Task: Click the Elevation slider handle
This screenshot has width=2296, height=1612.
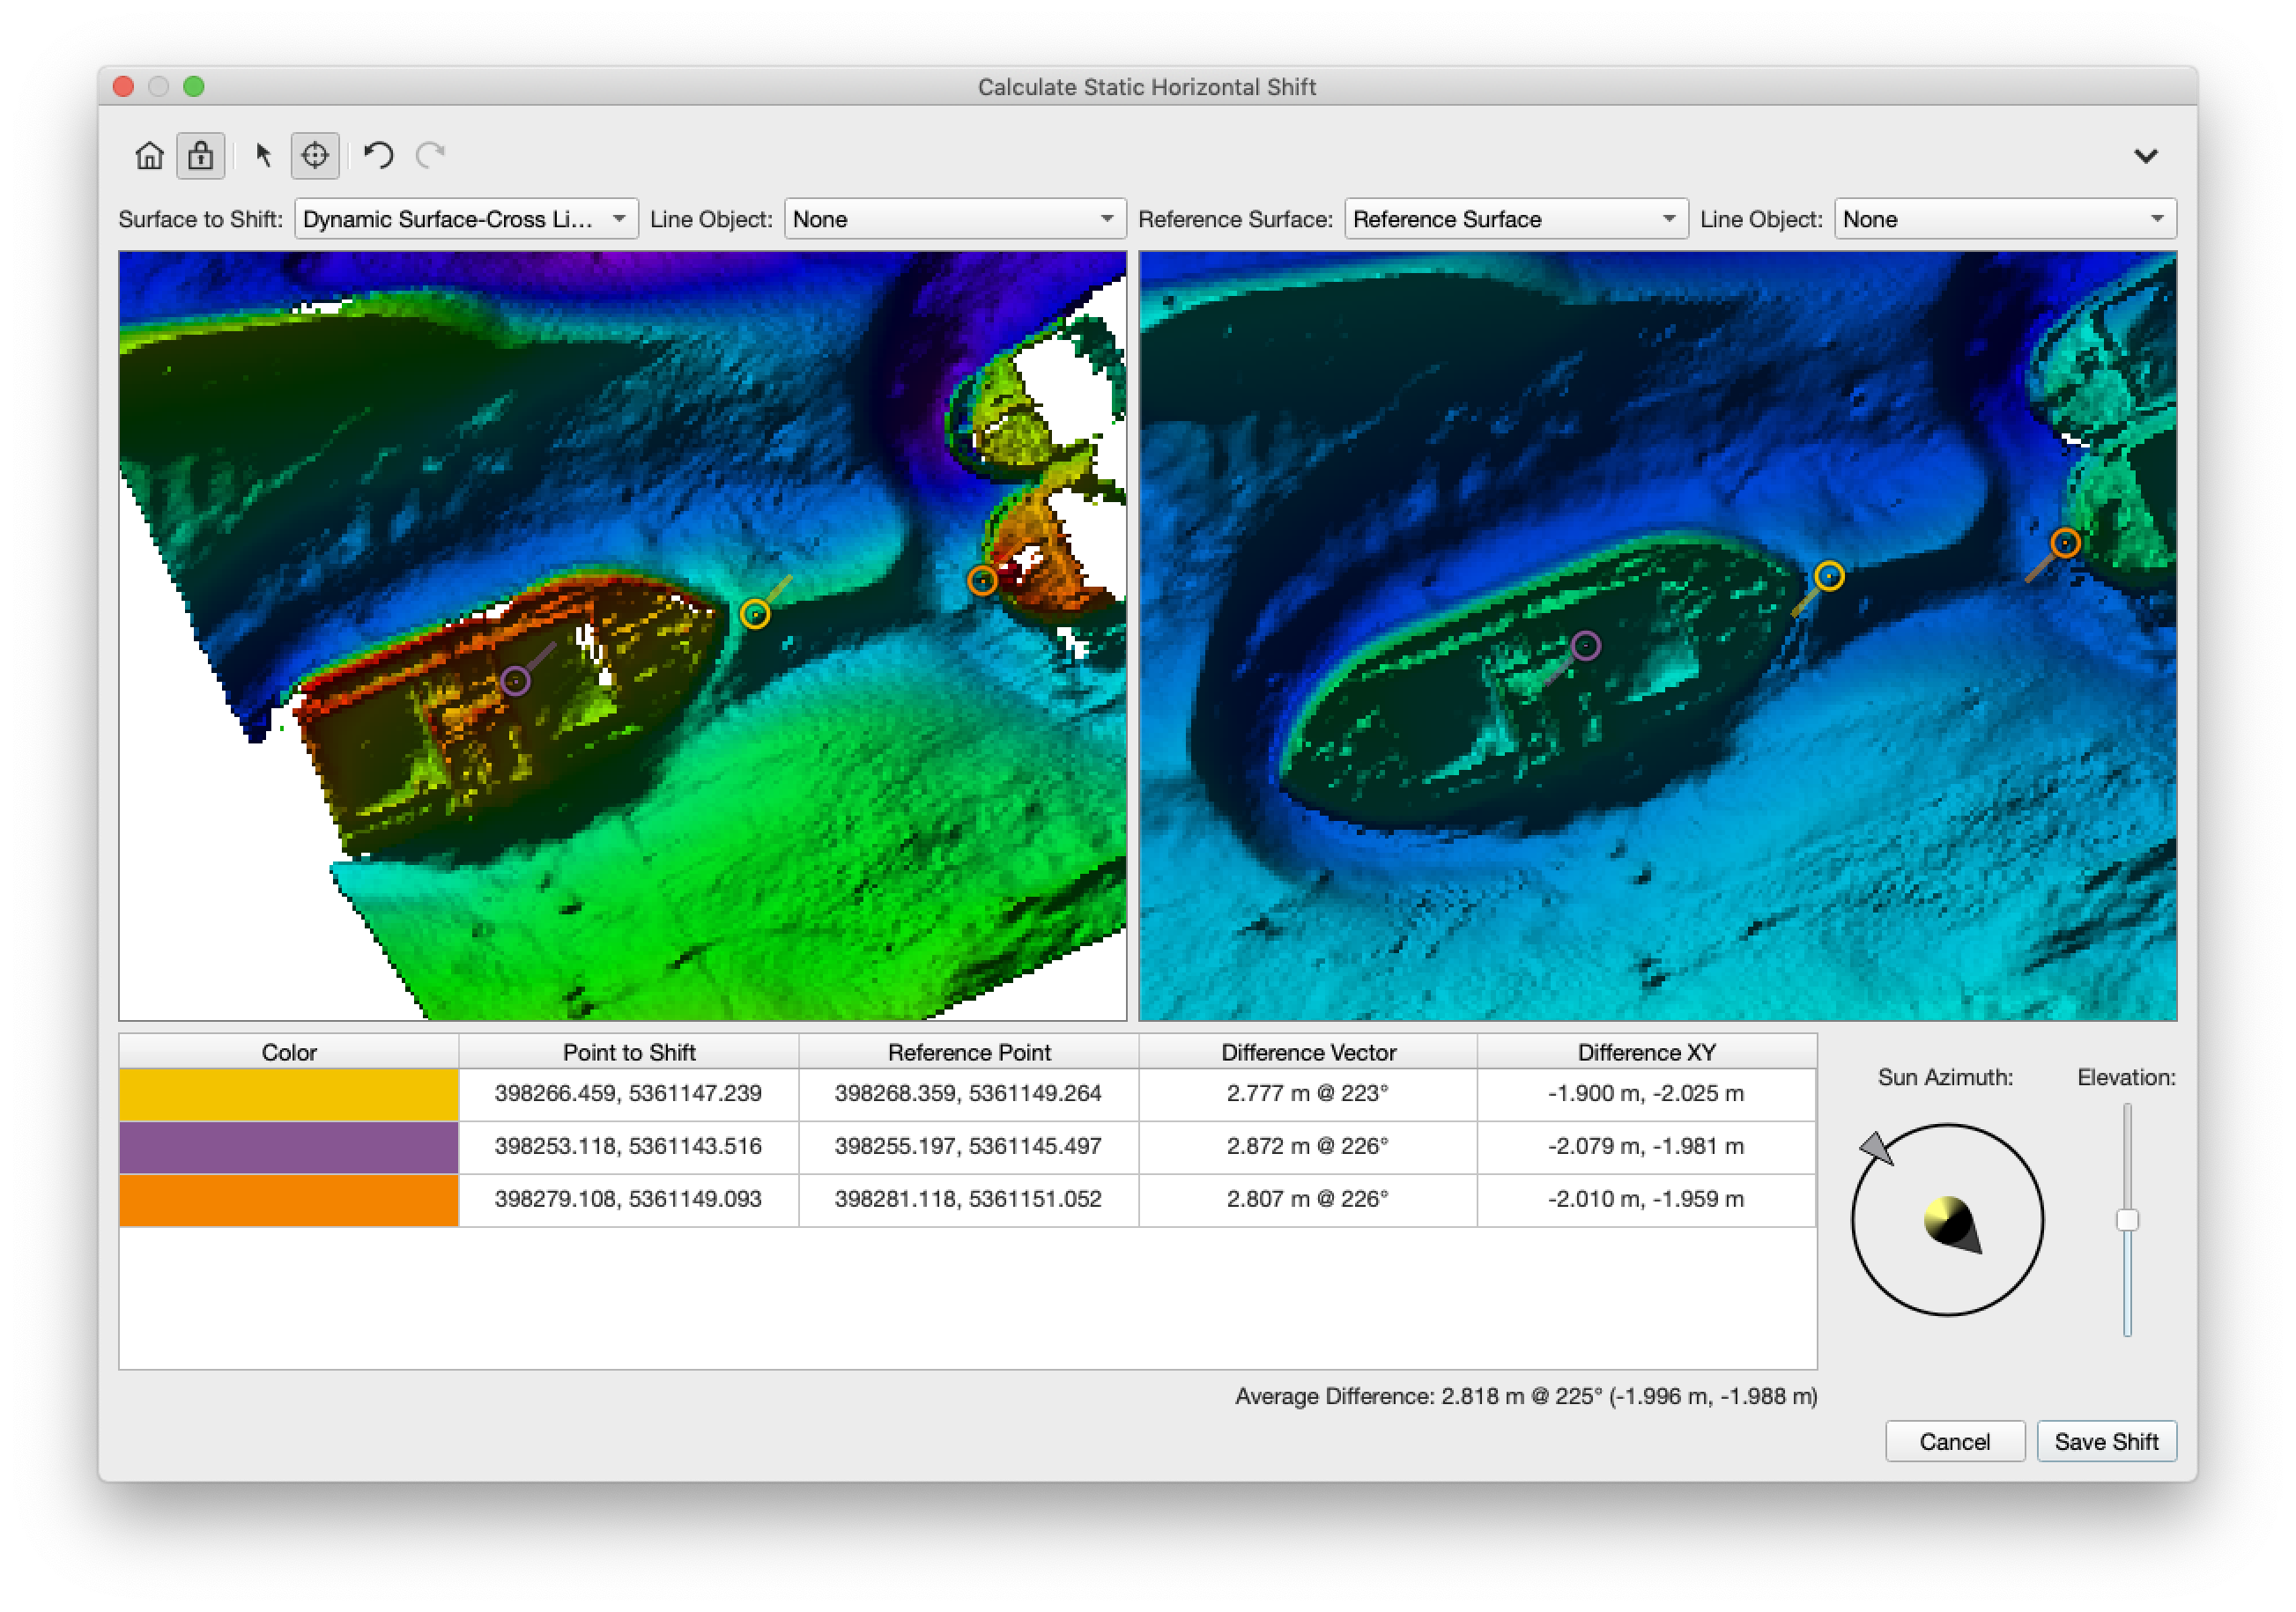Action: coord(2127,1220)
